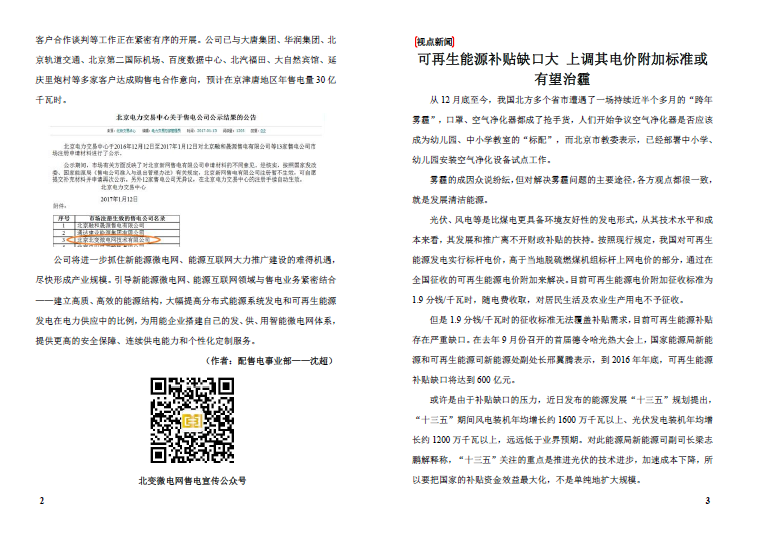Click the line starting 长约 1200 万千瓦以上
This screenshot has height=536, width=760.
coord(563,440)
